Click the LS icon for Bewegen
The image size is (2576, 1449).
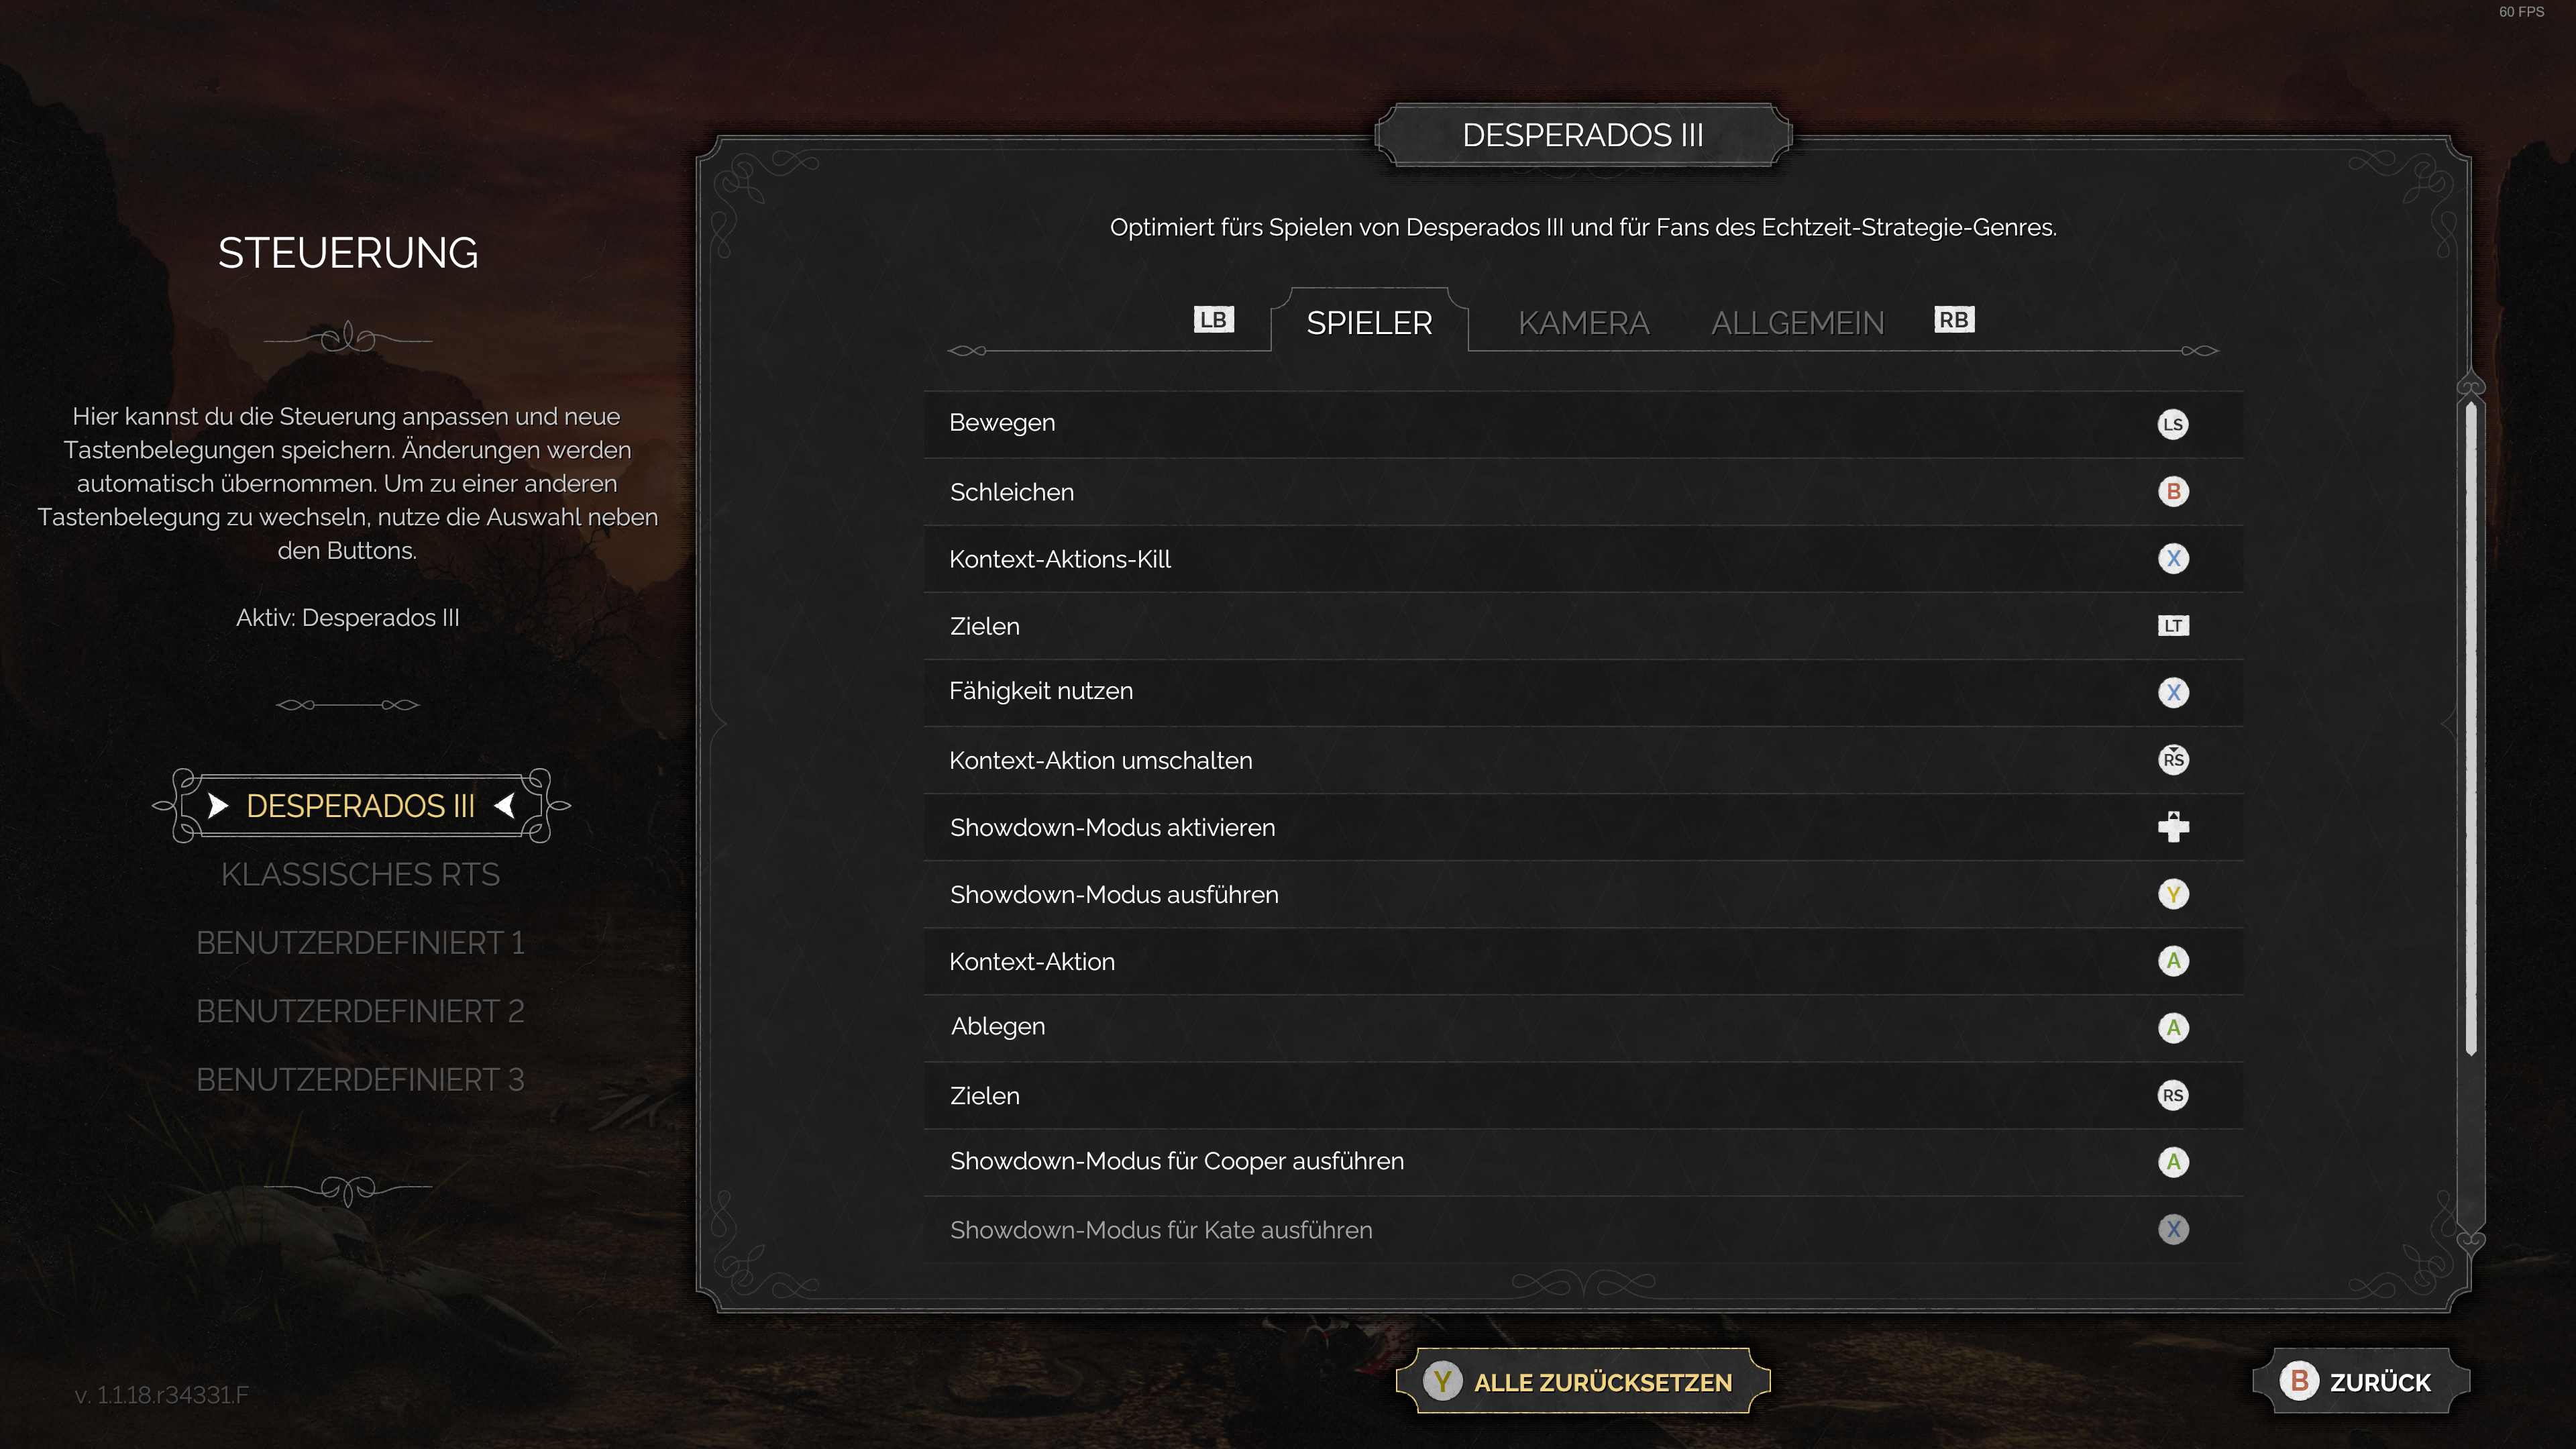pos(2172,424)
